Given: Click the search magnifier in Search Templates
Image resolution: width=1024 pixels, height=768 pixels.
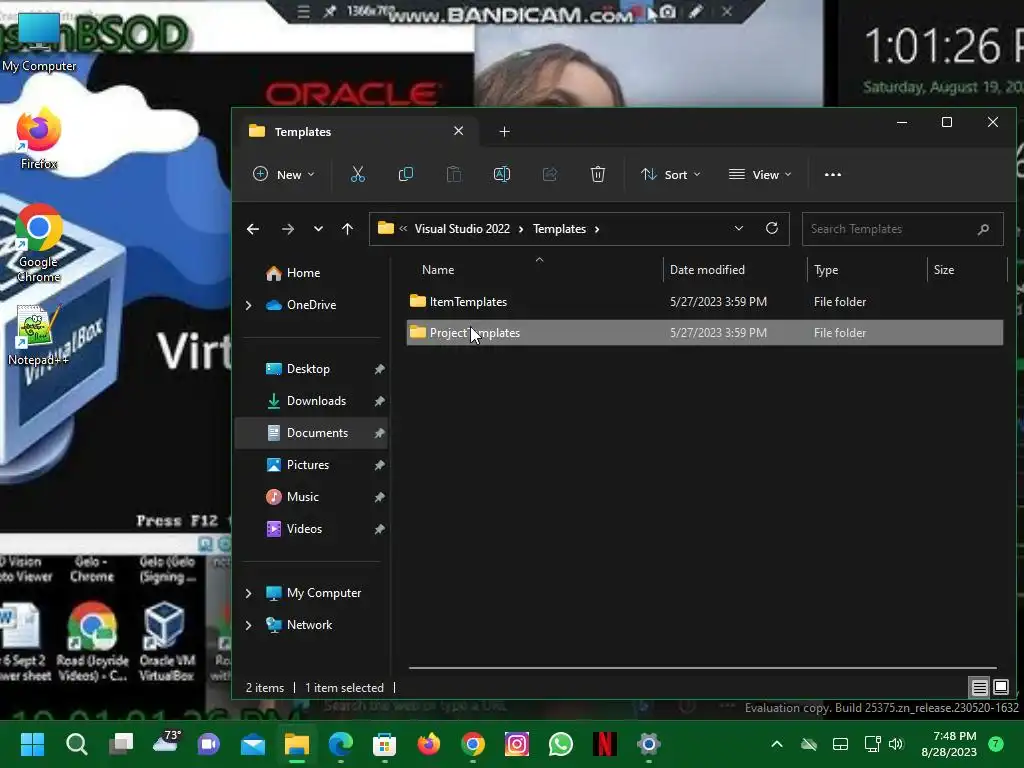Looking at the screenshot, I should tap(983, 229).
